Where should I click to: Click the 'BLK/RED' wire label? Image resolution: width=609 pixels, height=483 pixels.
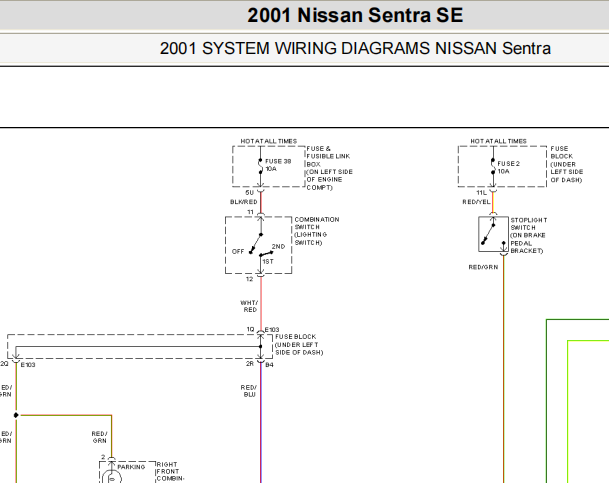click(244, 202)
